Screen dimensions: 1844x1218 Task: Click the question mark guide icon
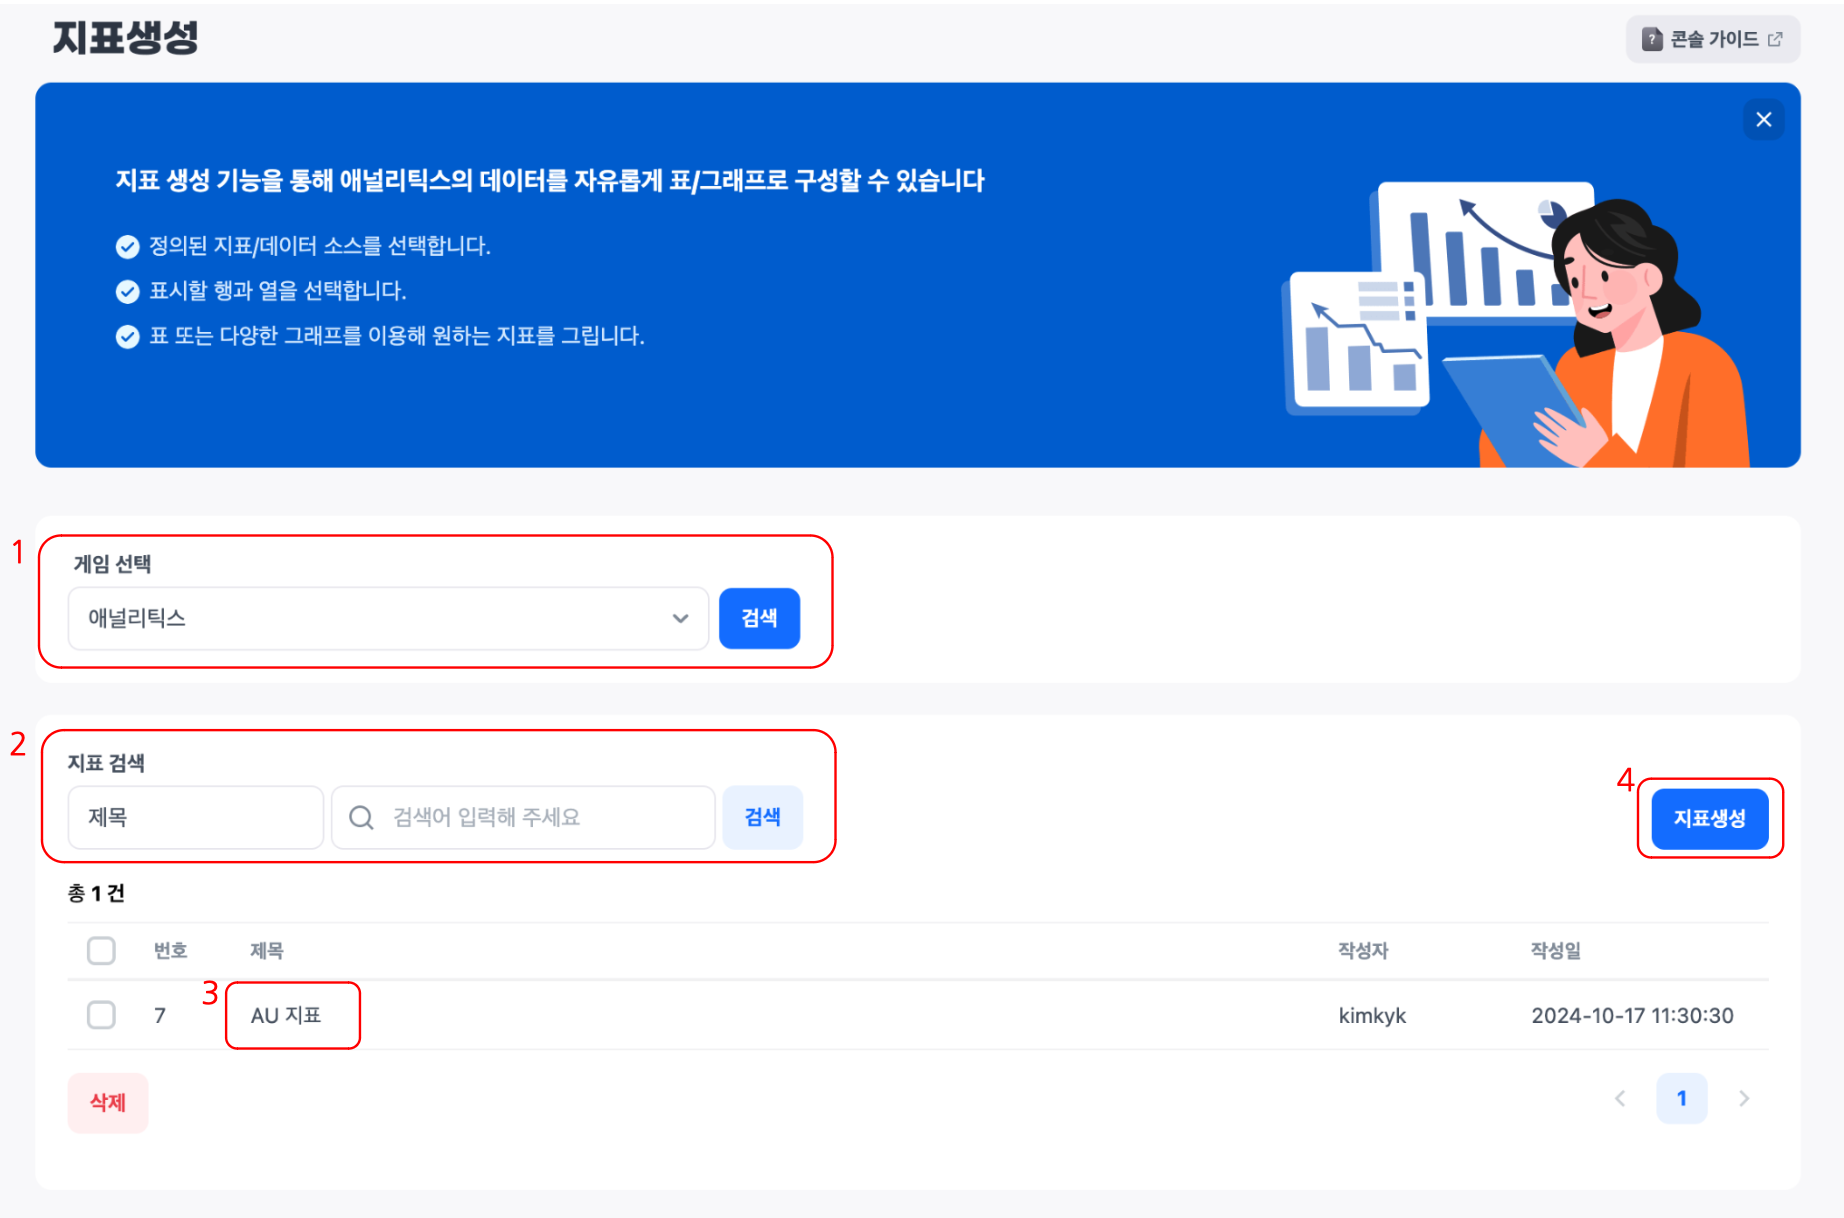coord(1652,39)
